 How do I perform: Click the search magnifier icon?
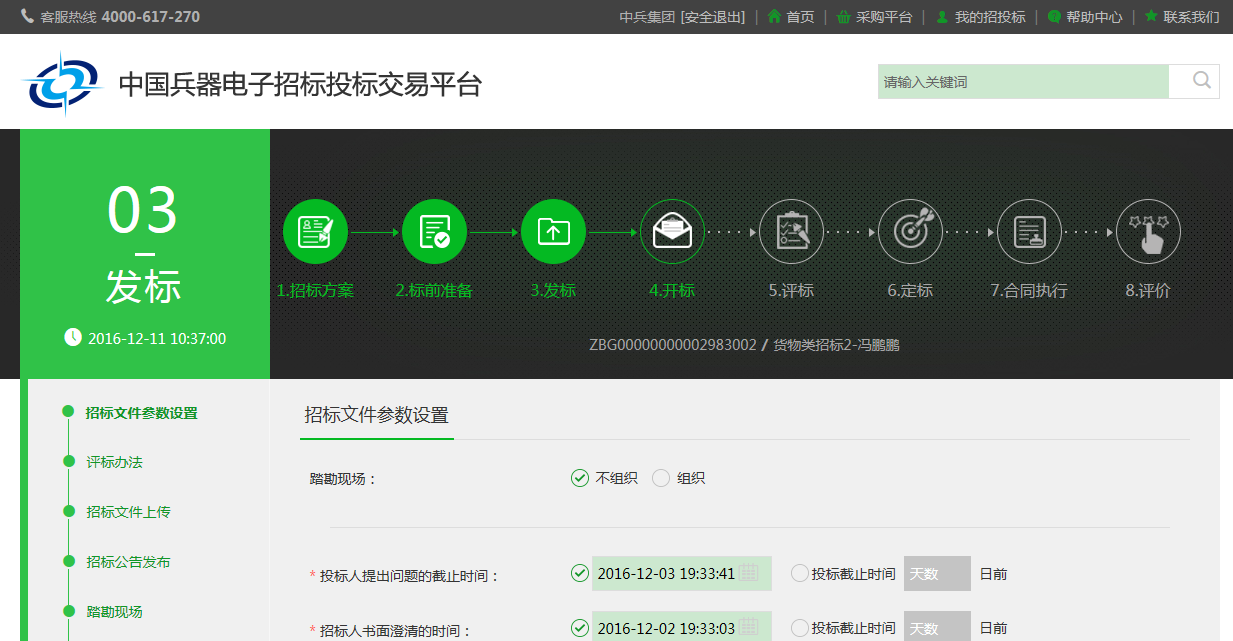[x=1199, y=81]
